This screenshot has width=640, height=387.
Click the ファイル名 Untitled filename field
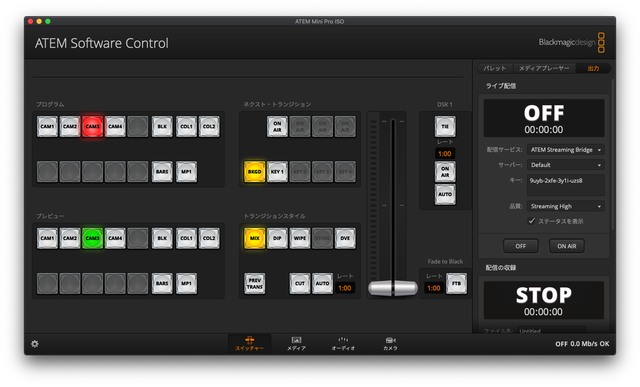551,330
